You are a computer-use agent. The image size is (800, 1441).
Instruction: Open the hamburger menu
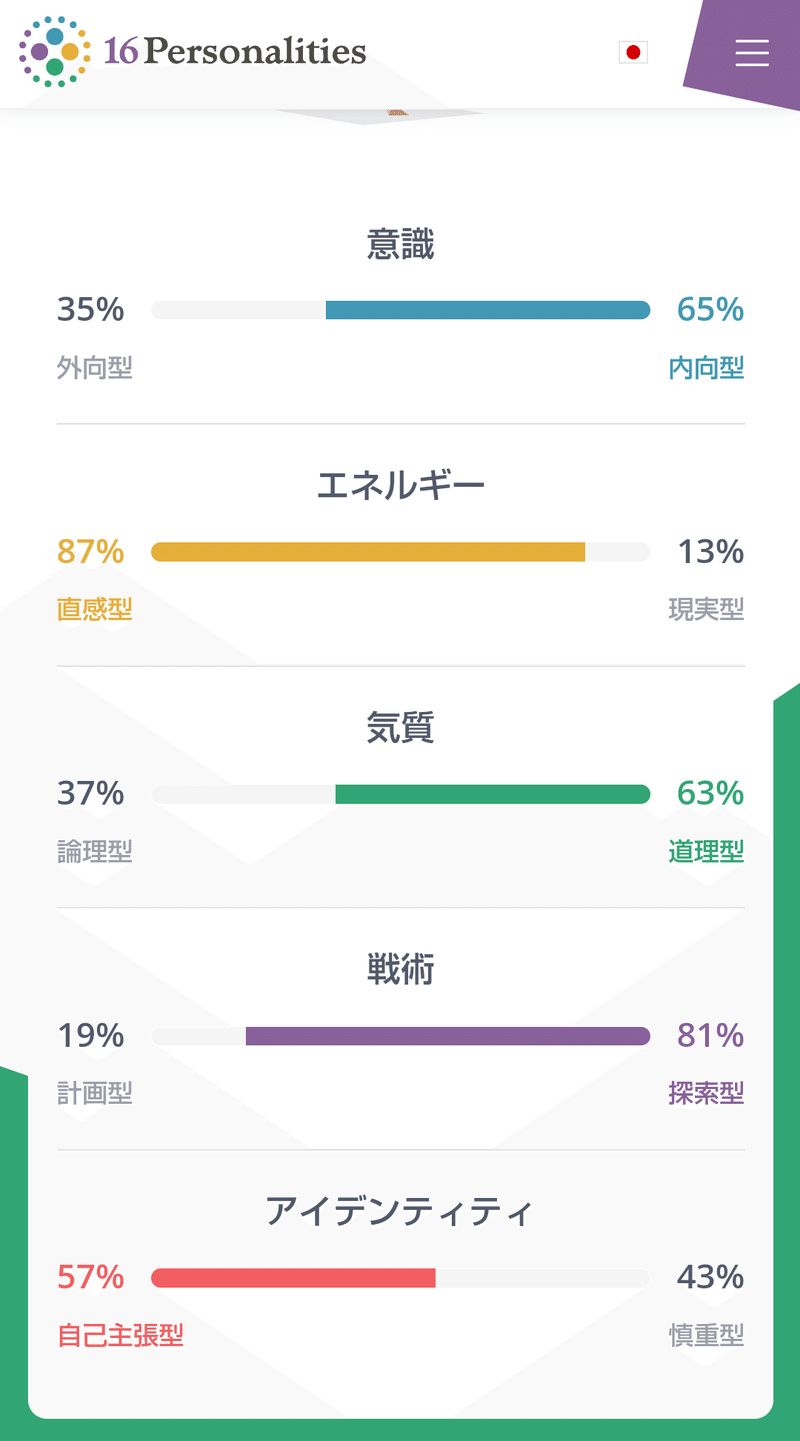pyautogui.click(x=752, y=54)
